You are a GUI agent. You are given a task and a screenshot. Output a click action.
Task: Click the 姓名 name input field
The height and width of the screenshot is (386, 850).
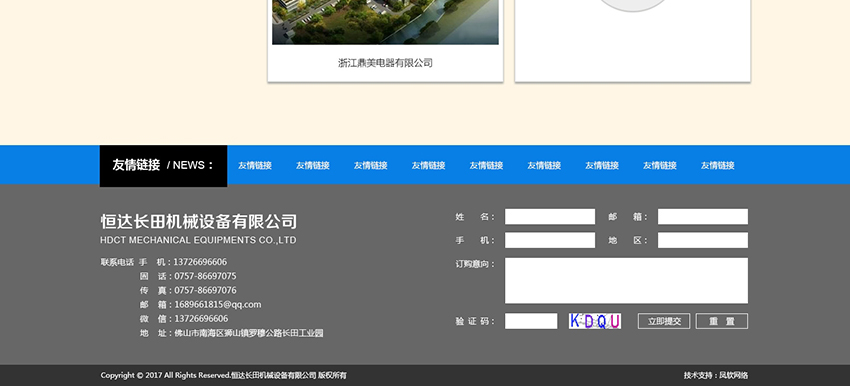click(550, 217)
